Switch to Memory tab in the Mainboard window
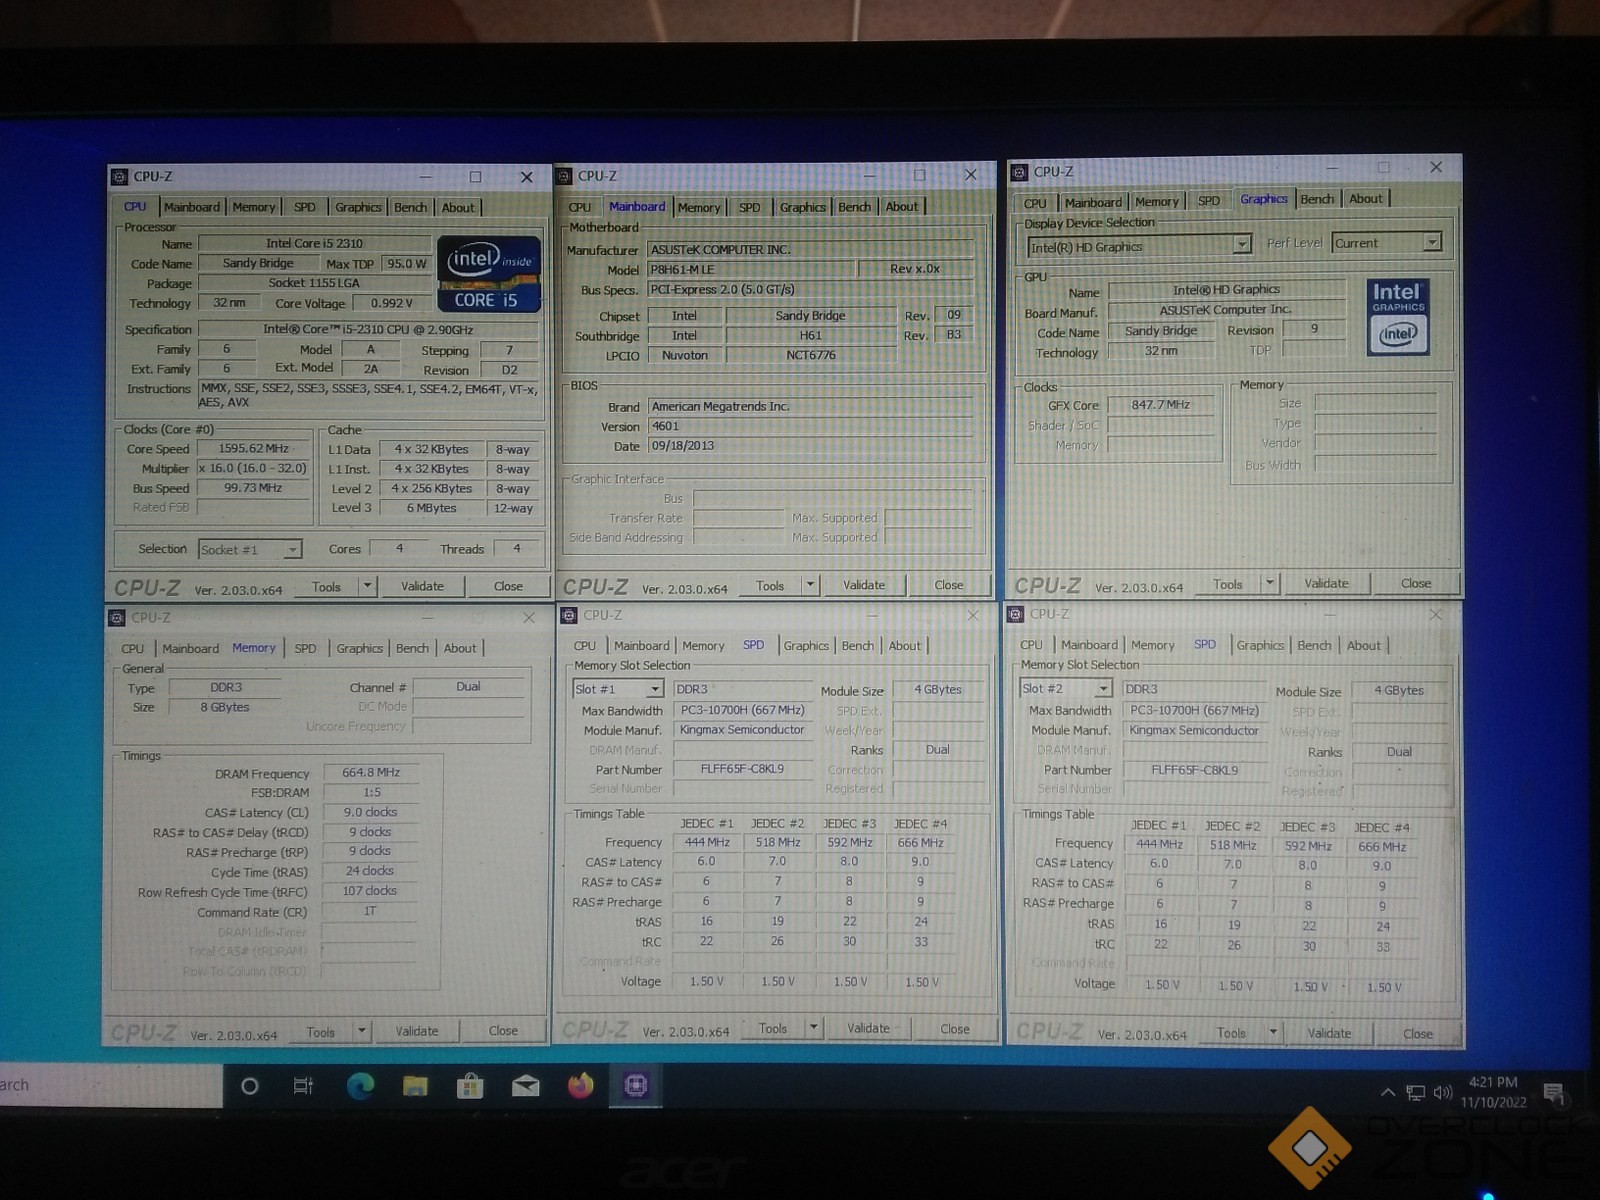This screenshot has height=1200, width=1600. point(698,207)
